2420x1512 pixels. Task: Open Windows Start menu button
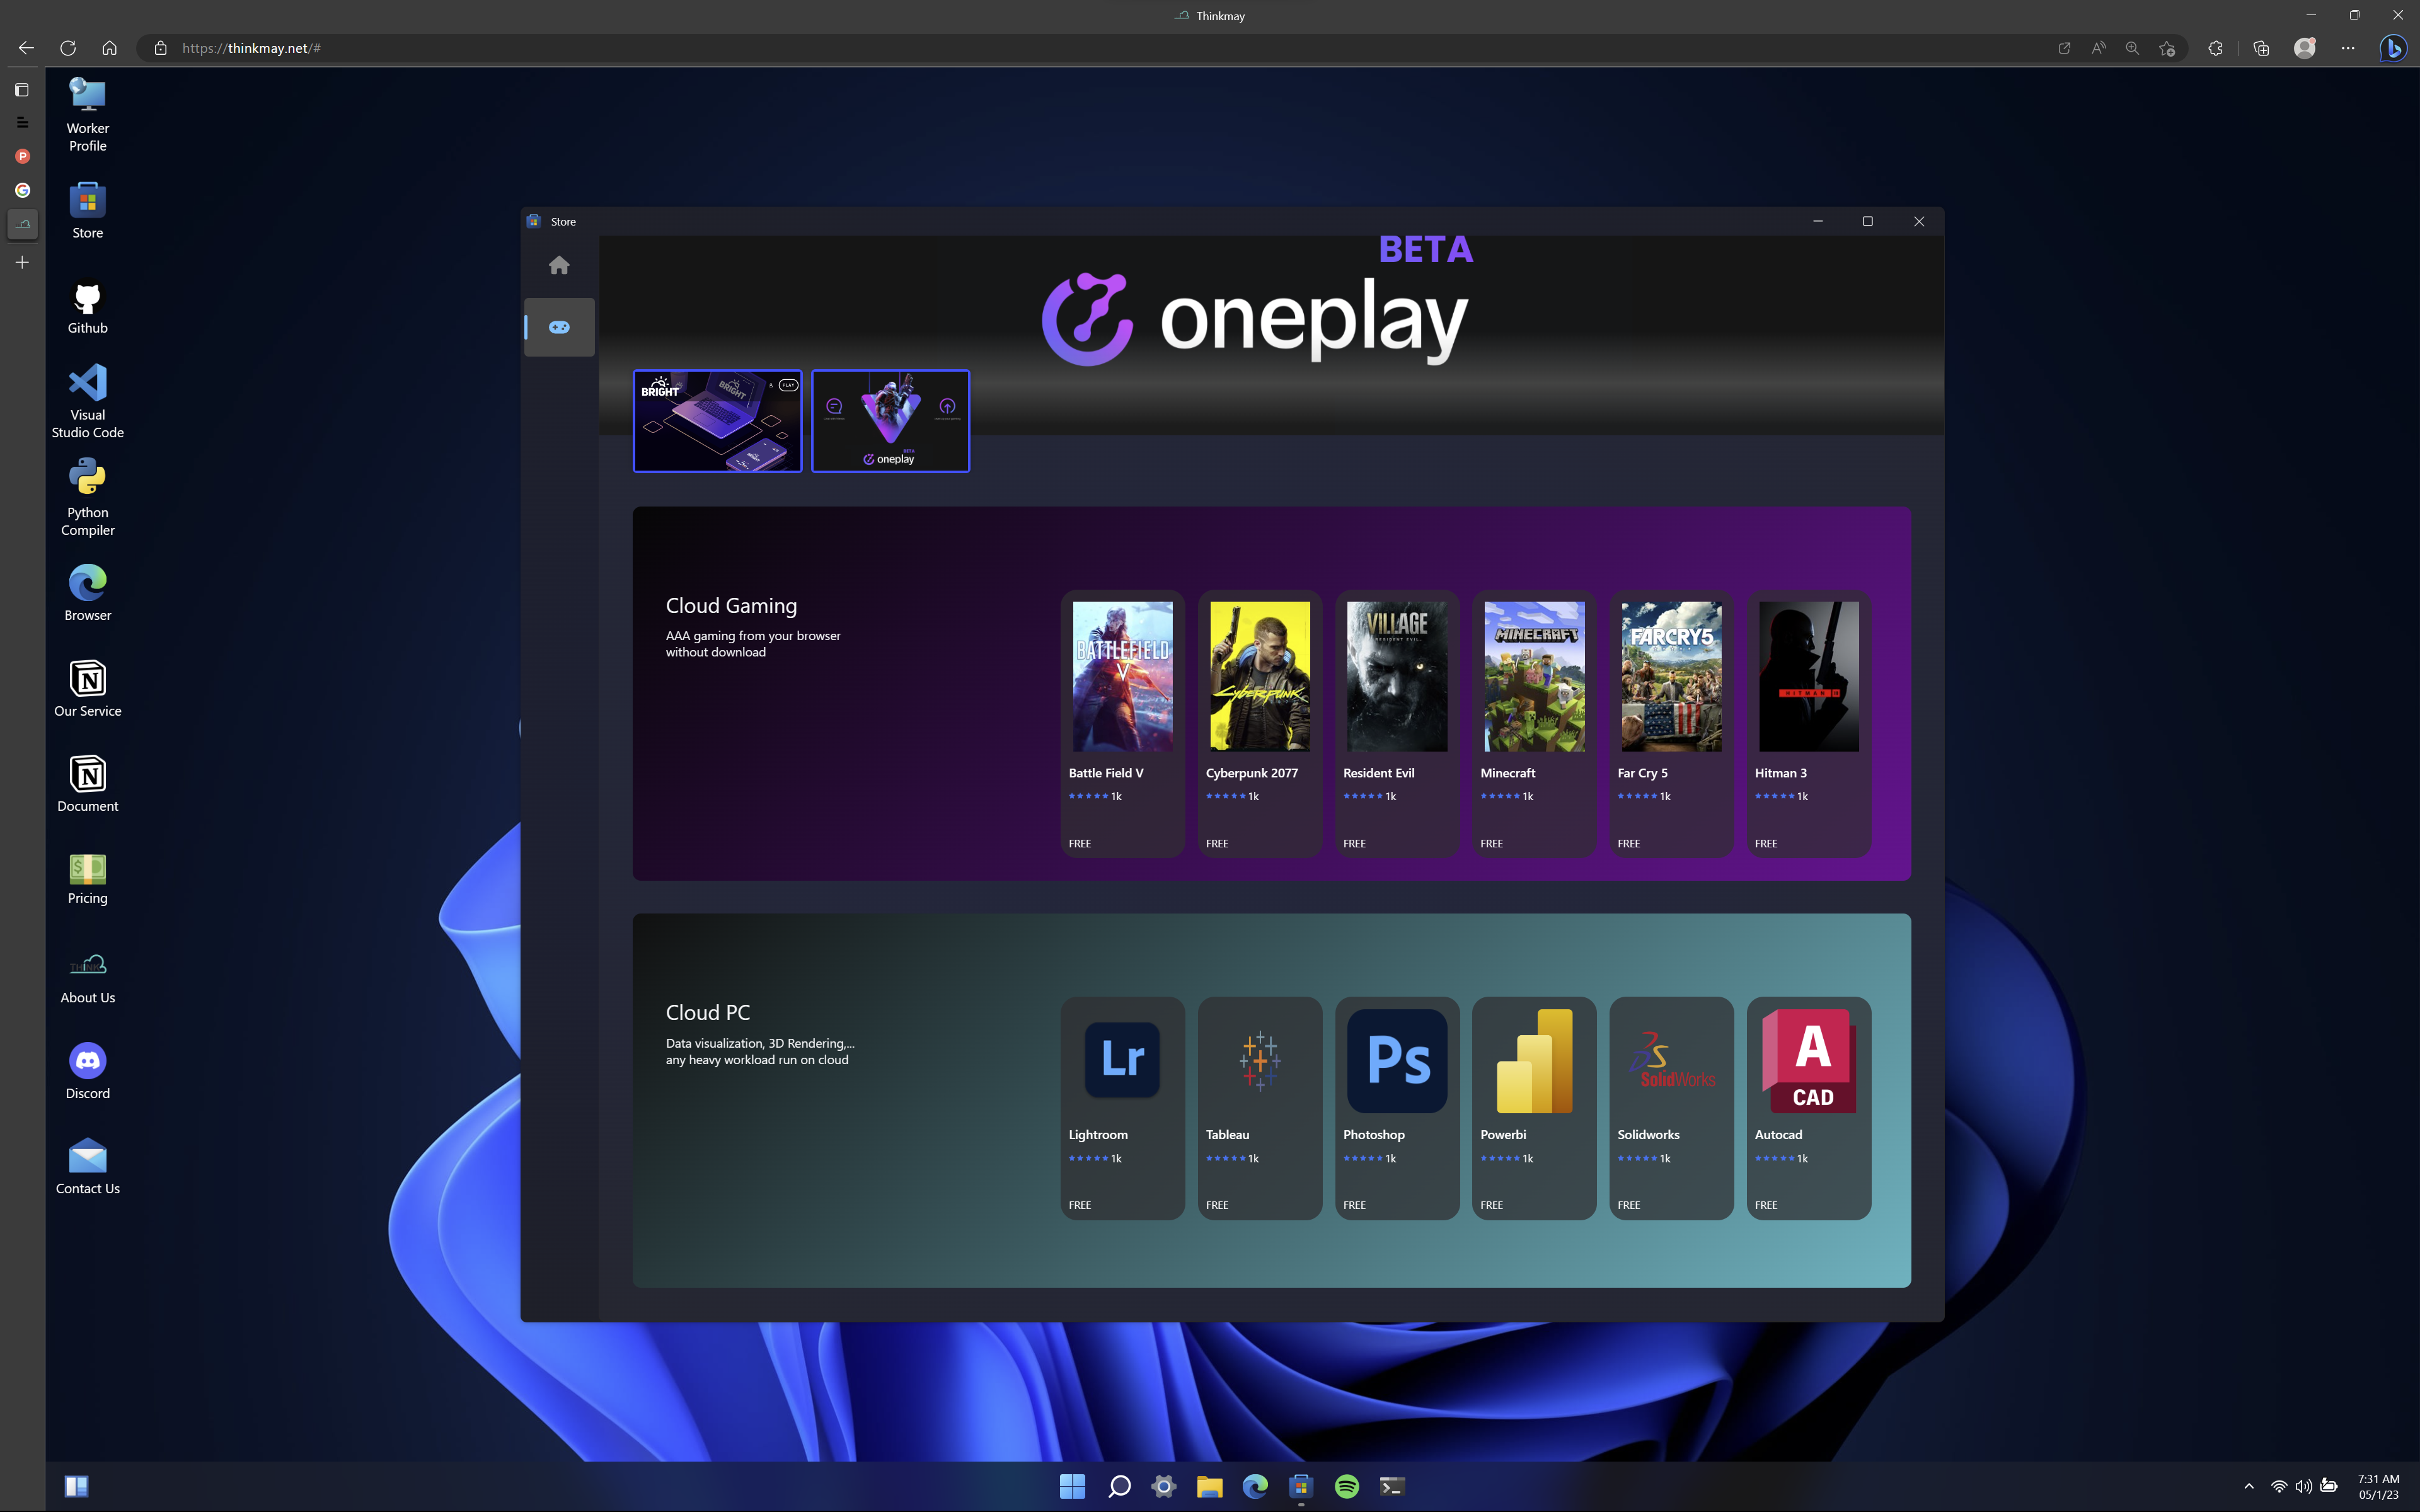pyautogui.click(x=1072, y=1486)
